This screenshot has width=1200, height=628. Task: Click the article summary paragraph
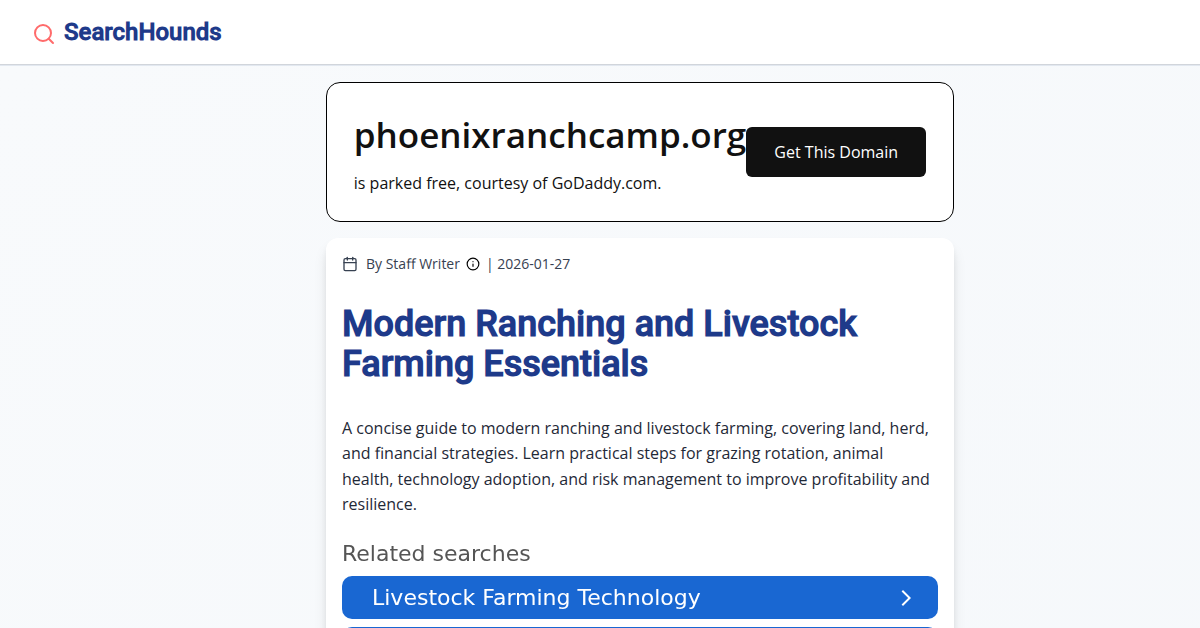[x=636, y=466]
